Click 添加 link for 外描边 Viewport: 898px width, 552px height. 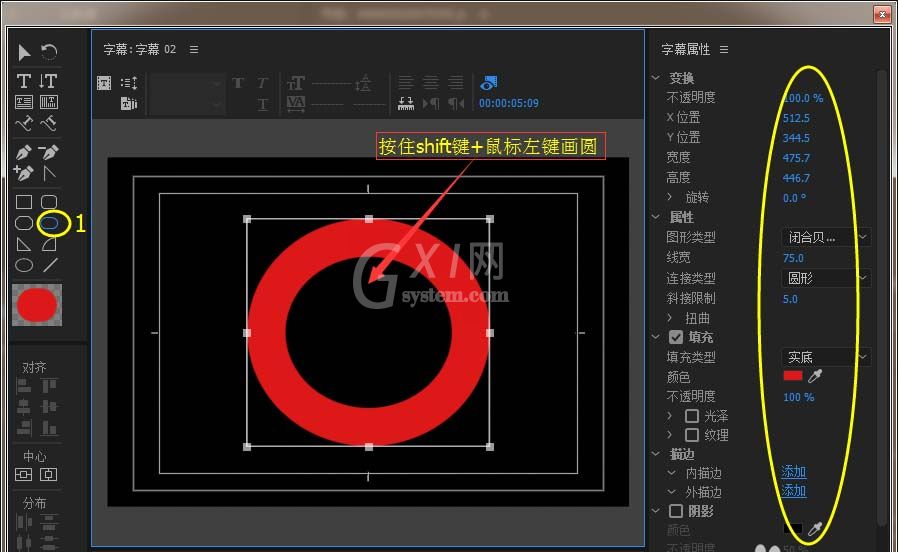click(x=794, y=491)
